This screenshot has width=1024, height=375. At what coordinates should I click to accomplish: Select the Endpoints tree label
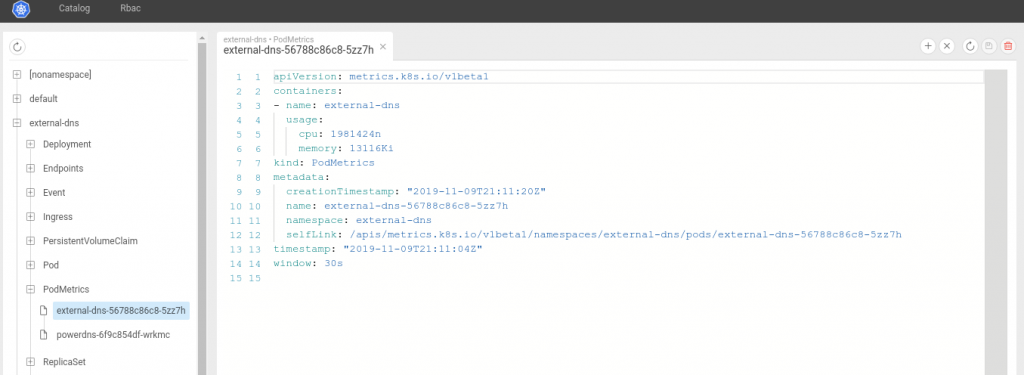pos(63,169)
